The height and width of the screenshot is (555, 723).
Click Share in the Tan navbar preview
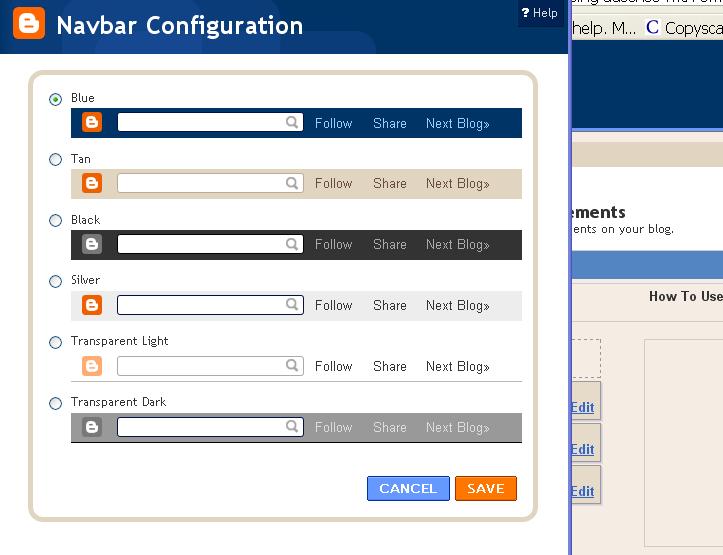click(x=390, y=183)
